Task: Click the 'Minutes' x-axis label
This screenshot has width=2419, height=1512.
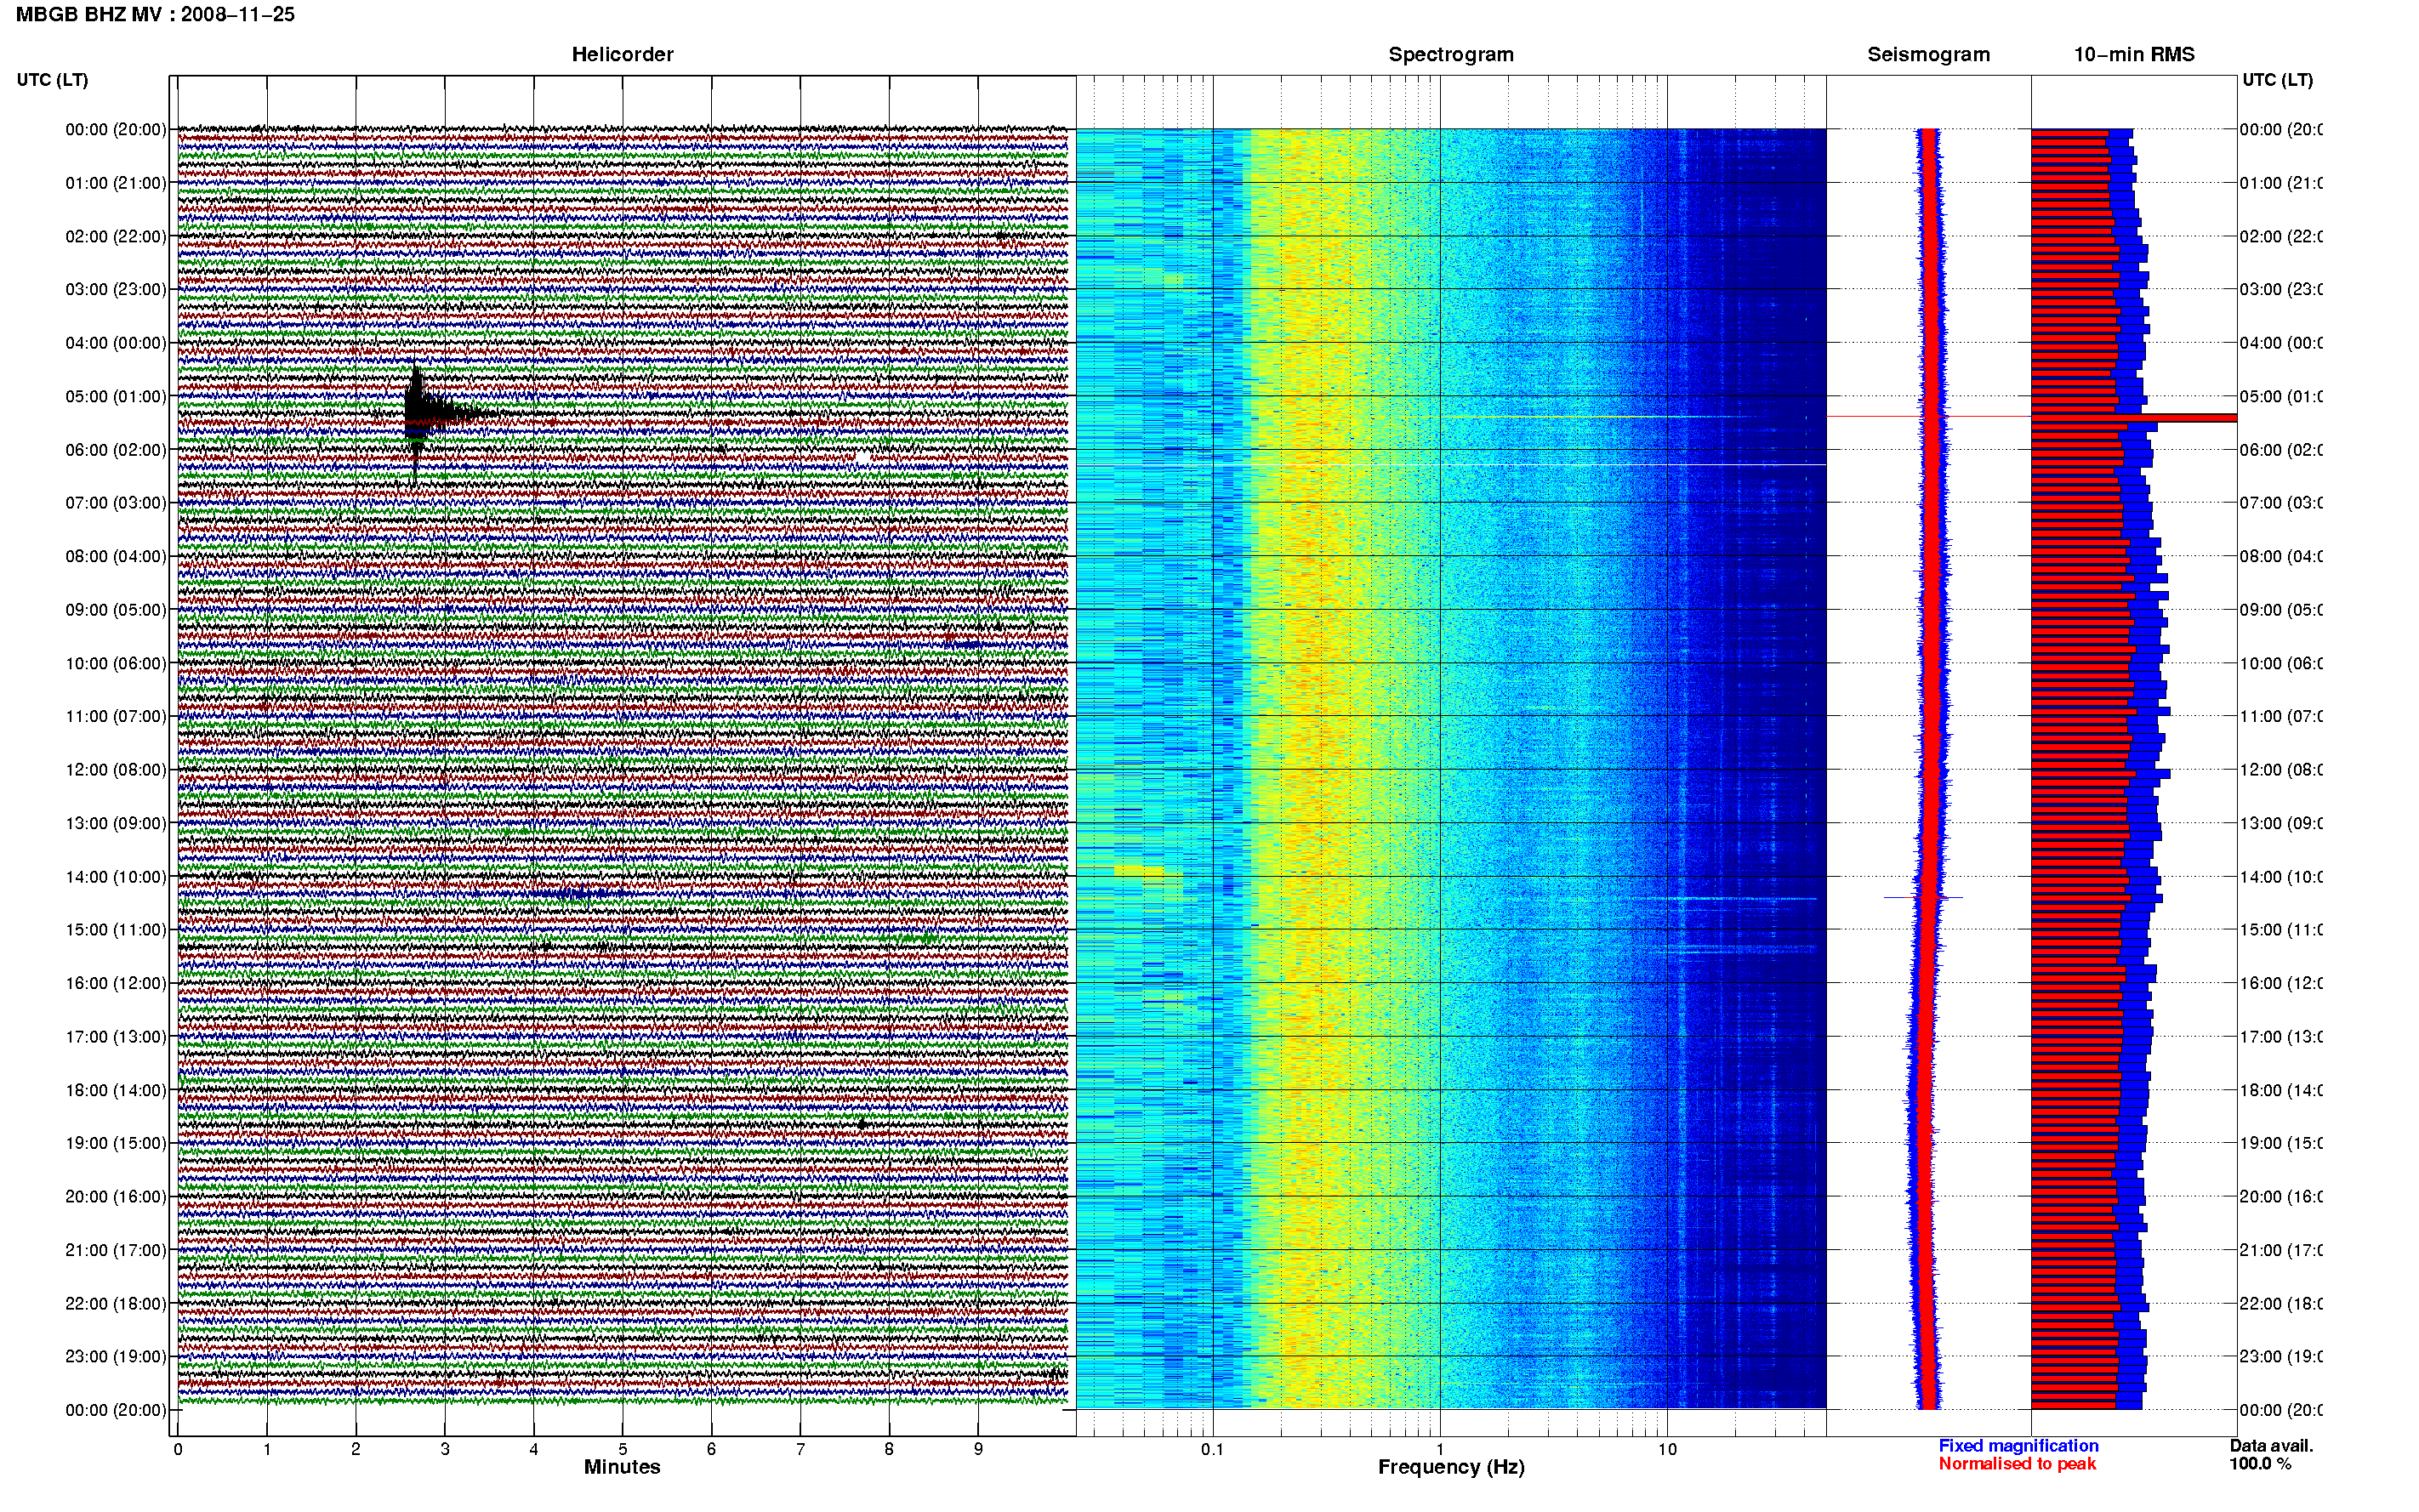Action: click(x=622, y=1466)
